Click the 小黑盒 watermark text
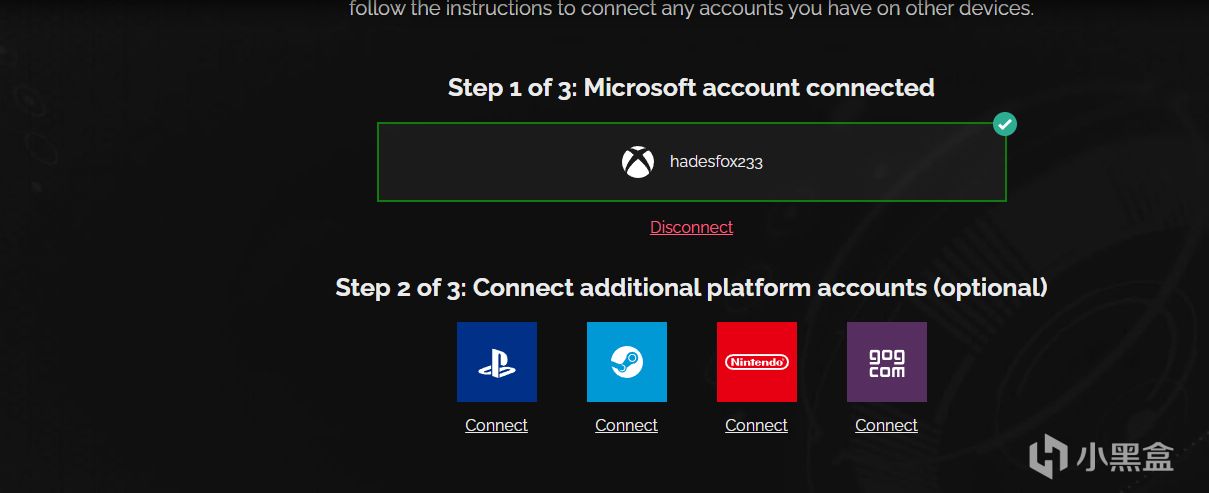This screenshot has width=1209, height=493. (x=1125, y=458)
